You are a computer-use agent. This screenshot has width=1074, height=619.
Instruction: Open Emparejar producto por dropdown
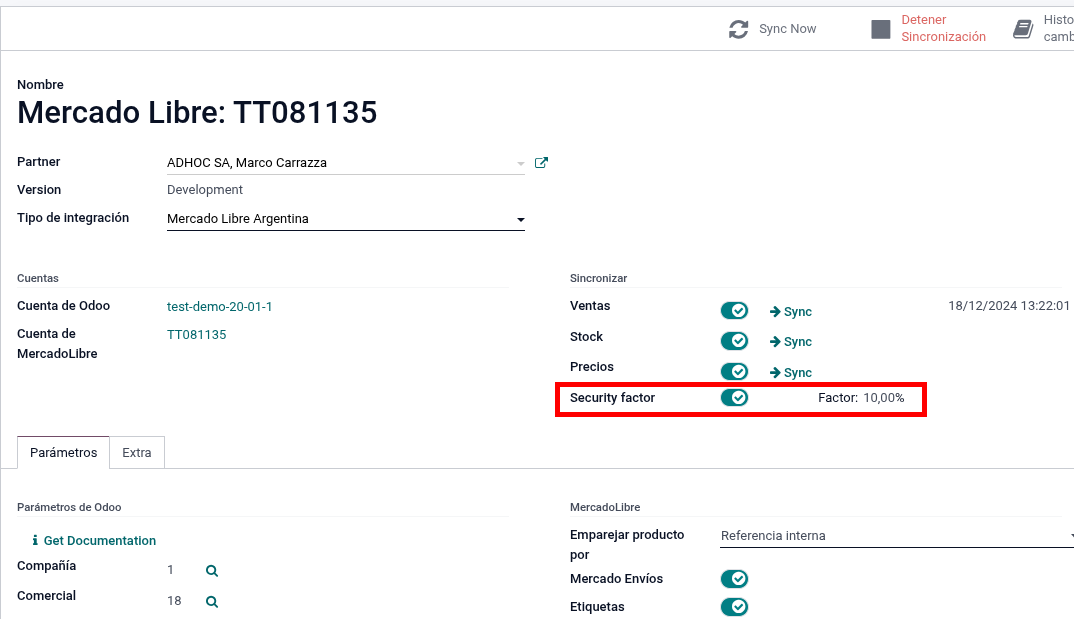[897, 535]
